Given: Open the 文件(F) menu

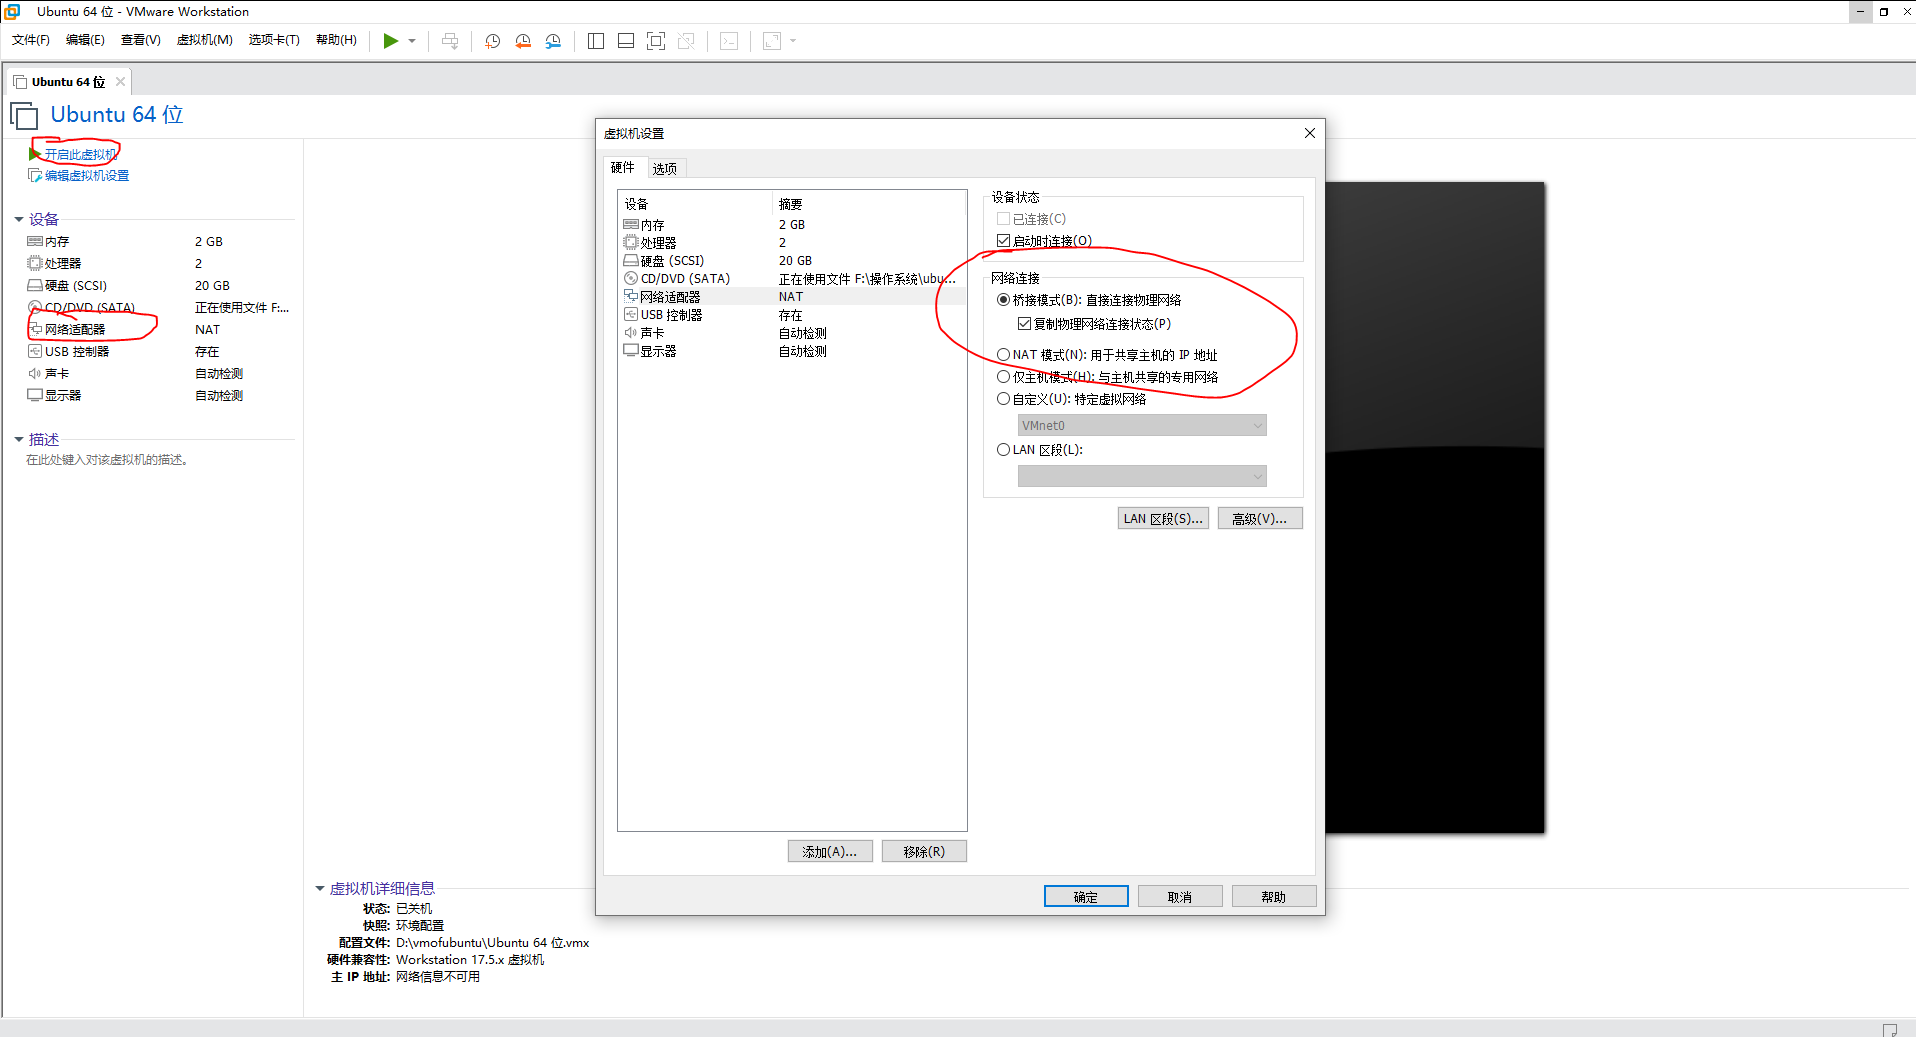Looking at the screenshot, I should [x=31, y=40].
